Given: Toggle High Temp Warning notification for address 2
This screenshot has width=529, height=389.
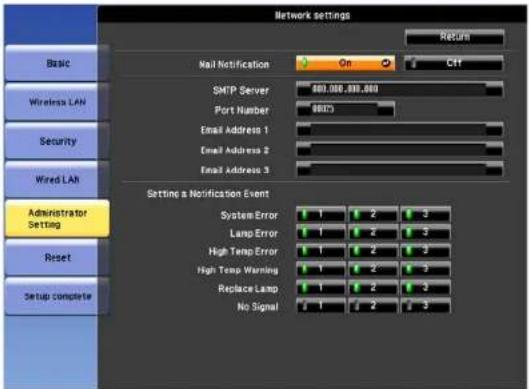Looking at the screenshot, I should pos(373,269).
